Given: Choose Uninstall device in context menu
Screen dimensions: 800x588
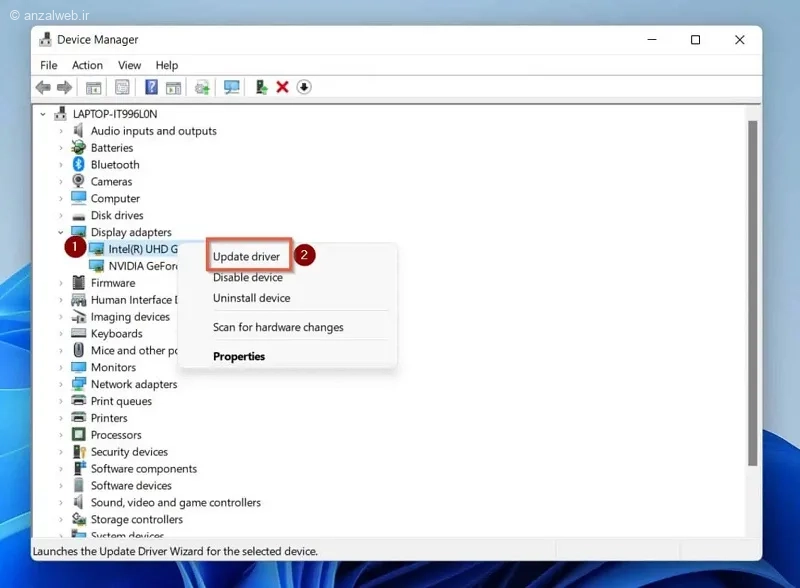Looking at the screenshot, I should pyautogui.click(x=252, y=298).
